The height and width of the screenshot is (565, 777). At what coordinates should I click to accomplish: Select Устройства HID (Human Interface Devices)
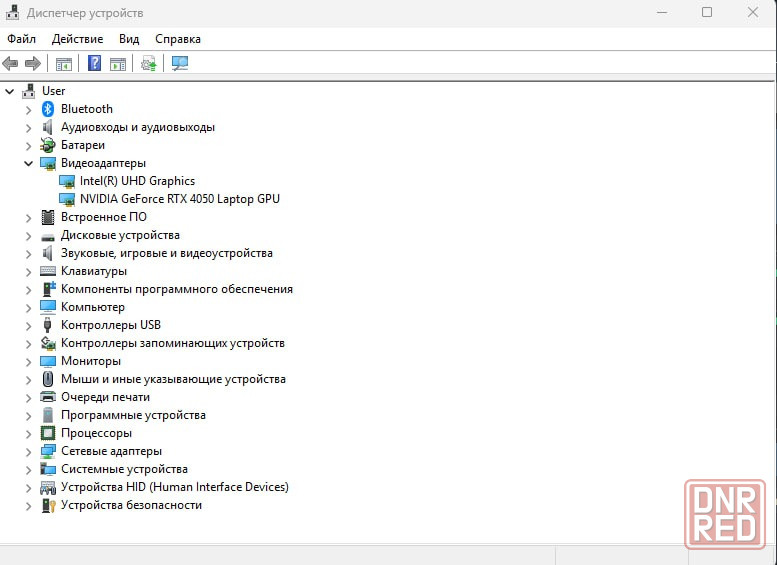[x=174, y=487]
